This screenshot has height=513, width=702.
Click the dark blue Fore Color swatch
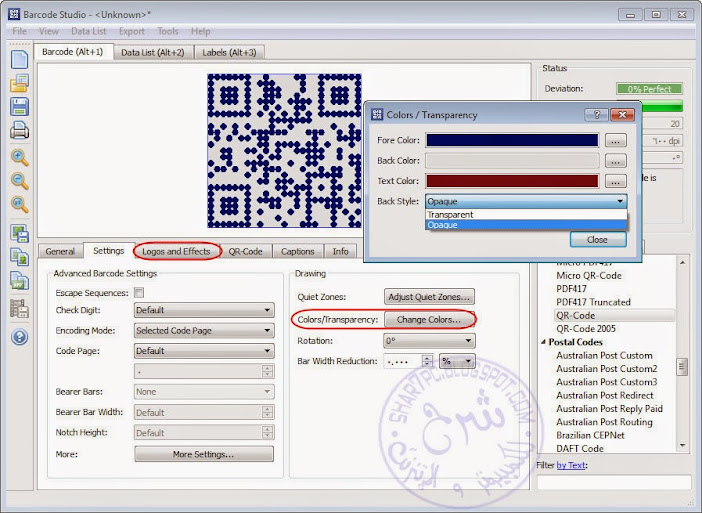coord(512,140)
